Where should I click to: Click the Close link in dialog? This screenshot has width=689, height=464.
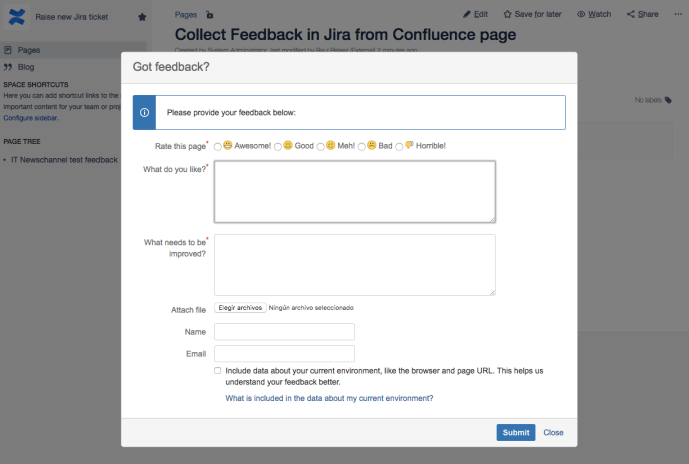(553, 432)
